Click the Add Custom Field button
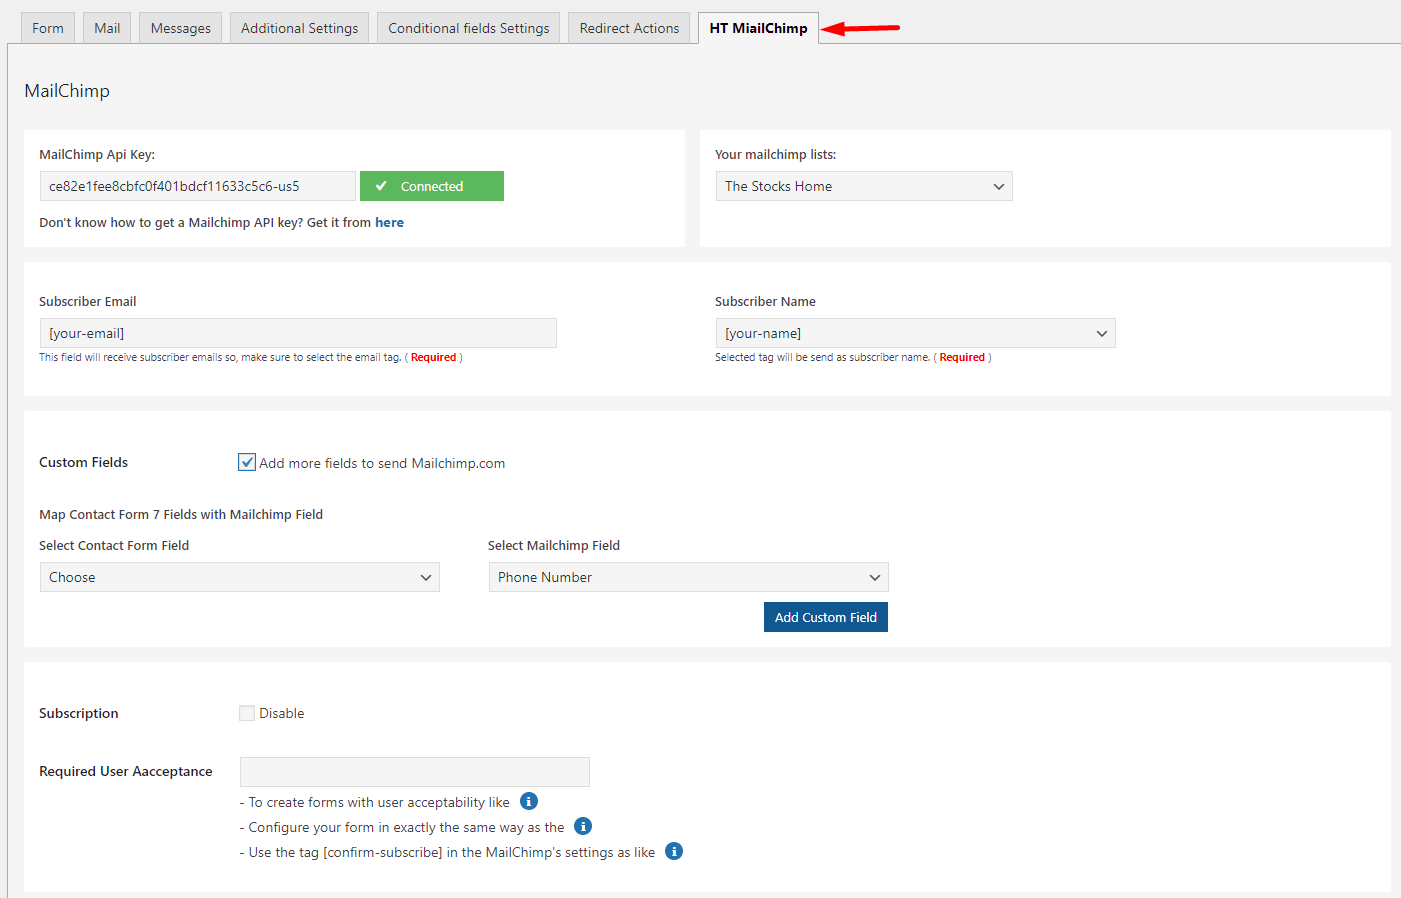 coord(826,617)
